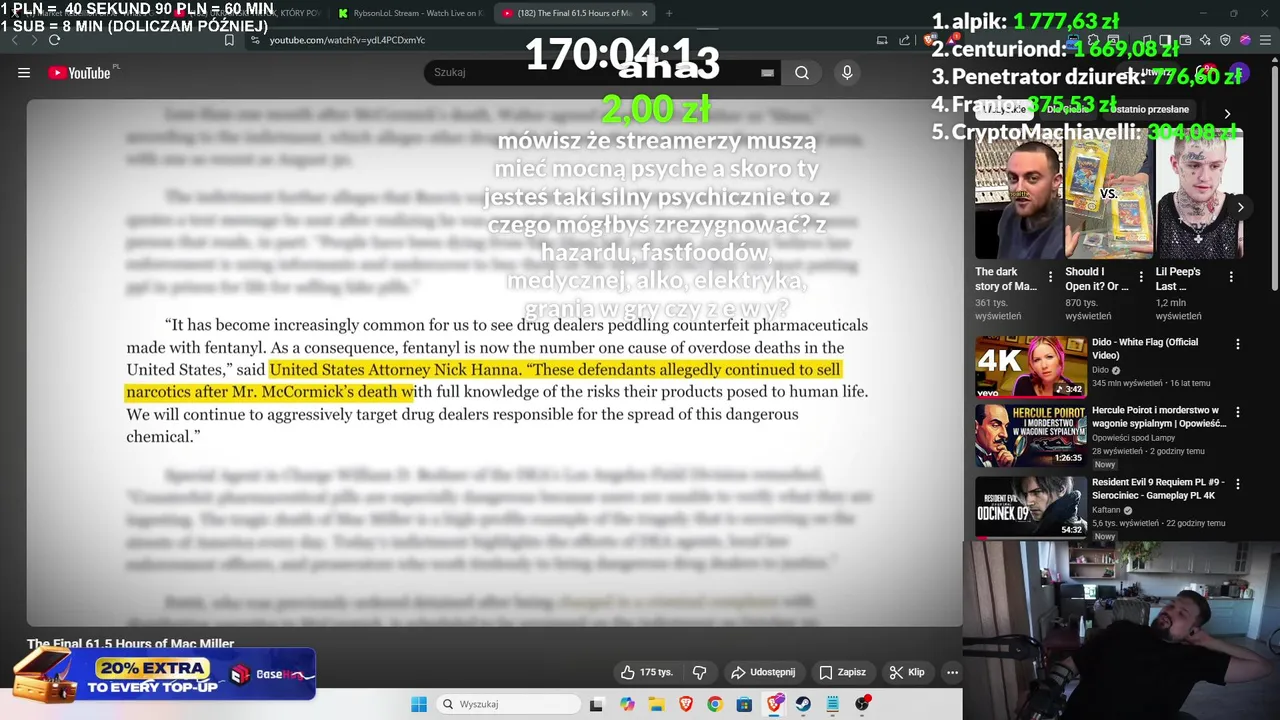
Task: Open Dido White Flag 4K thumbnail
Action: 1031,367
